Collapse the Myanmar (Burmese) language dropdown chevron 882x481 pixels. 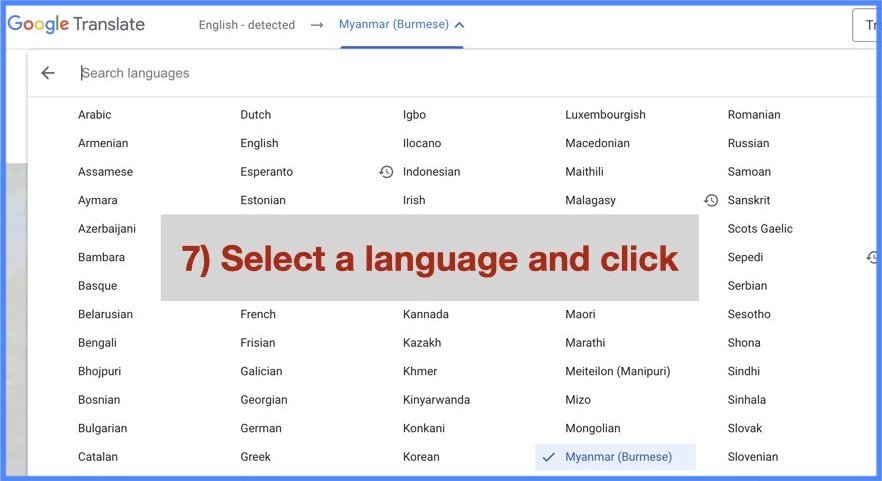[460, 25]
